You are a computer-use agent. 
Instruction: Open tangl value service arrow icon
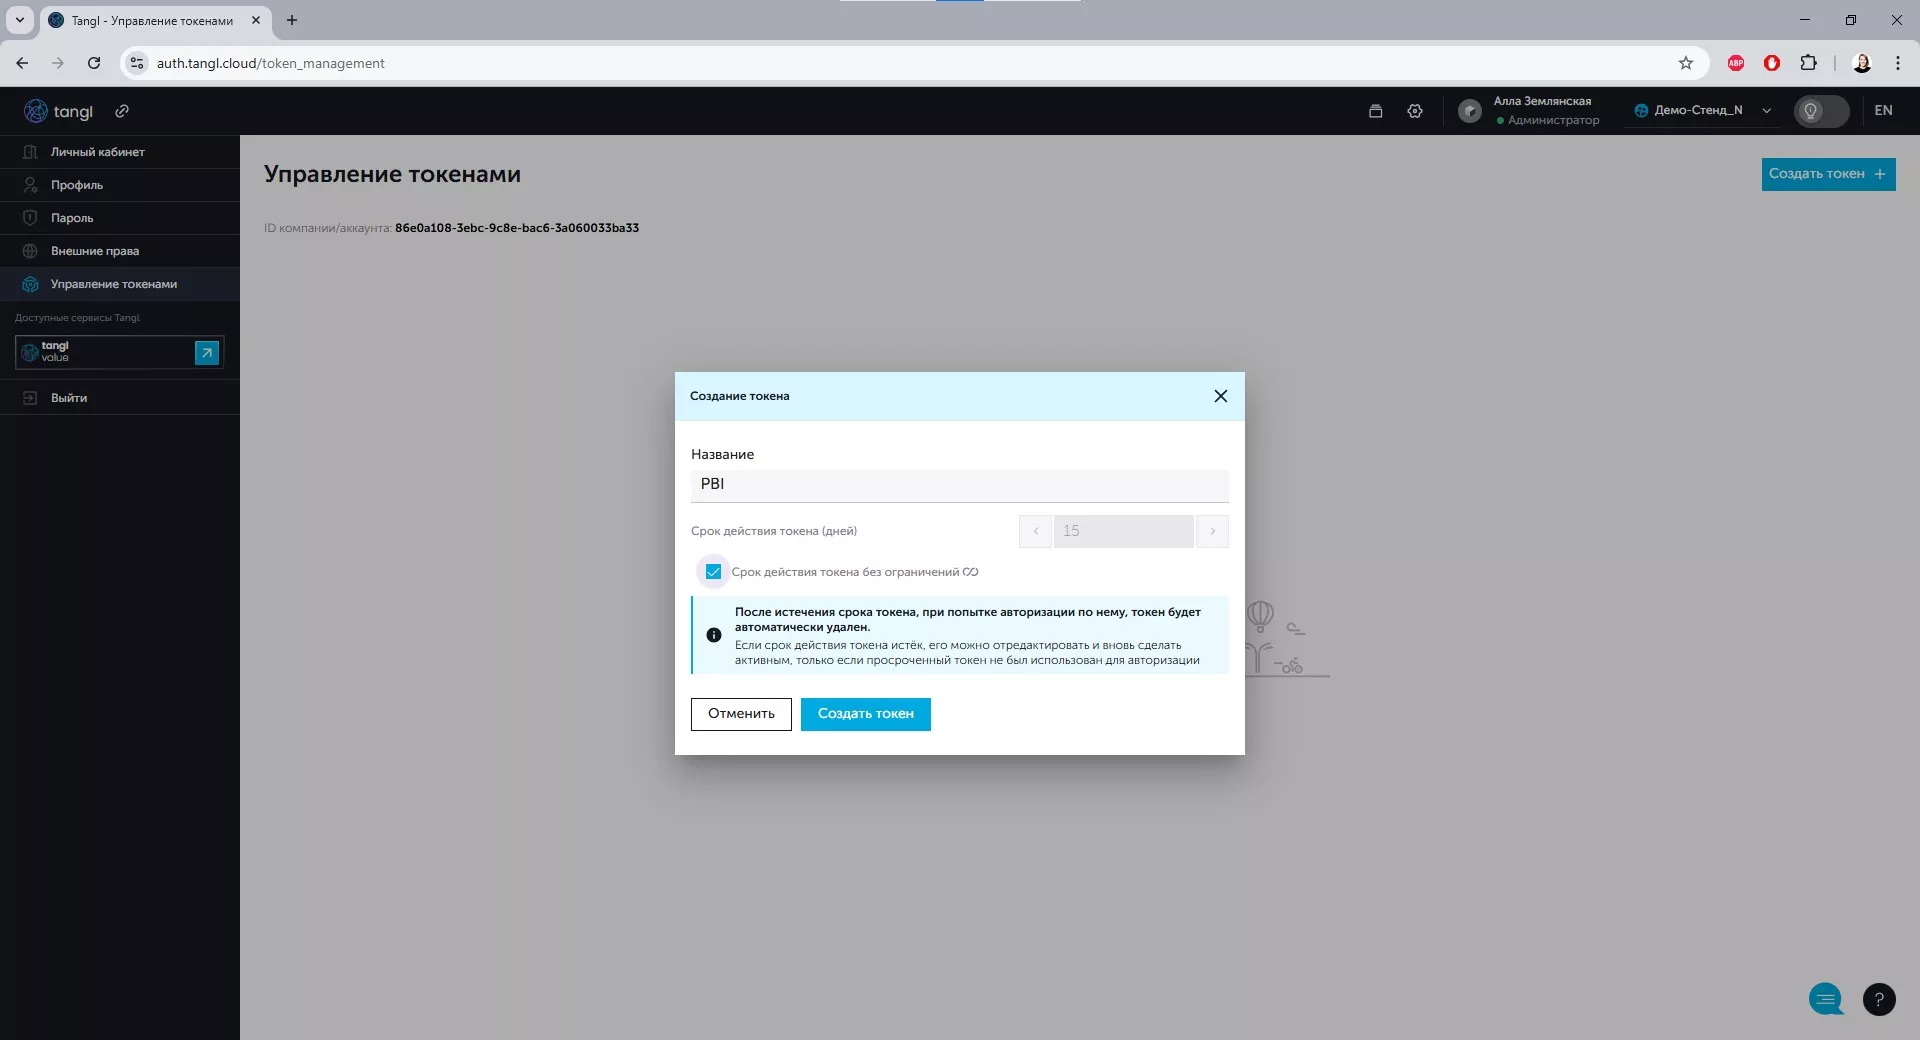206,352
